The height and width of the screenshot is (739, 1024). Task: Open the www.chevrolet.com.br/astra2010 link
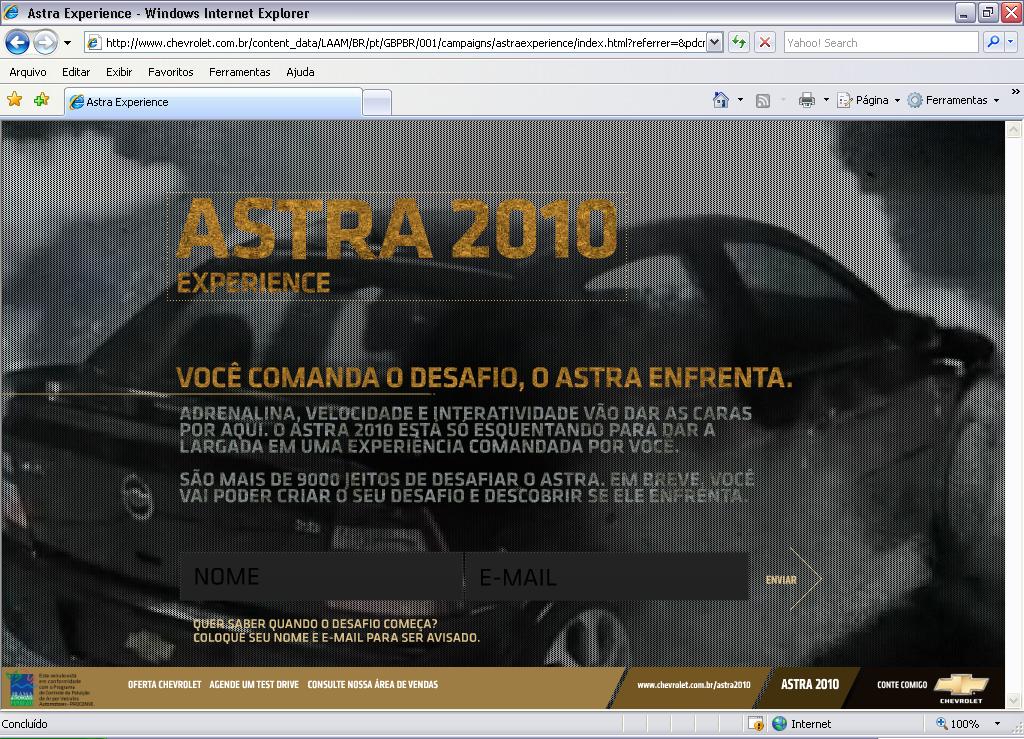pos(694,685)
